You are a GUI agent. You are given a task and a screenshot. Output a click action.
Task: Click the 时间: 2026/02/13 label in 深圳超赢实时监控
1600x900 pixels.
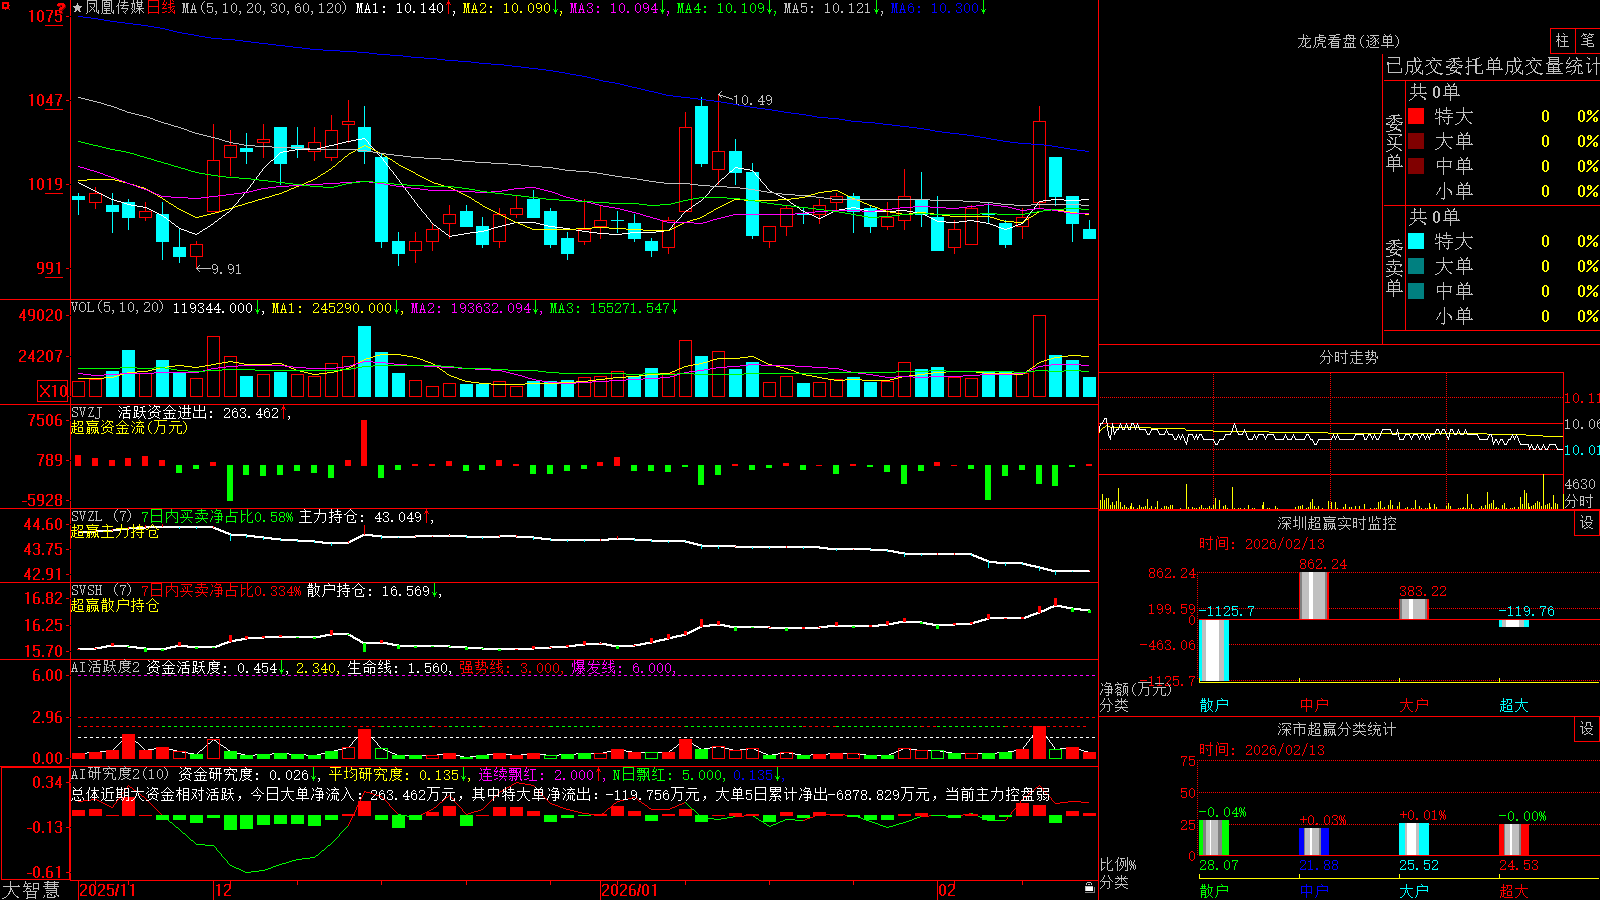pyautogui.click(x=1262, y=544)
